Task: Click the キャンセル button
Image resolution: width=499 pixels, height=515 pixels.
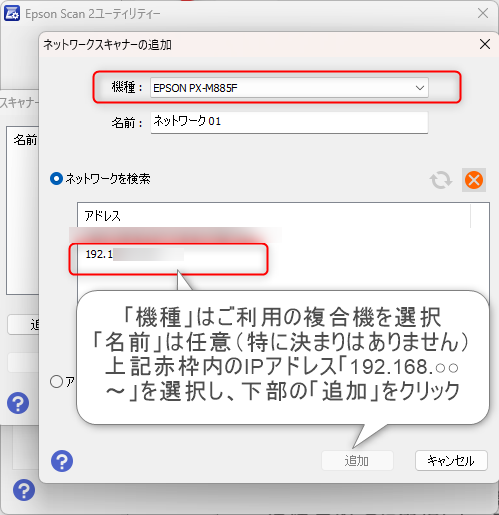Action: click(x=451, y=461)
